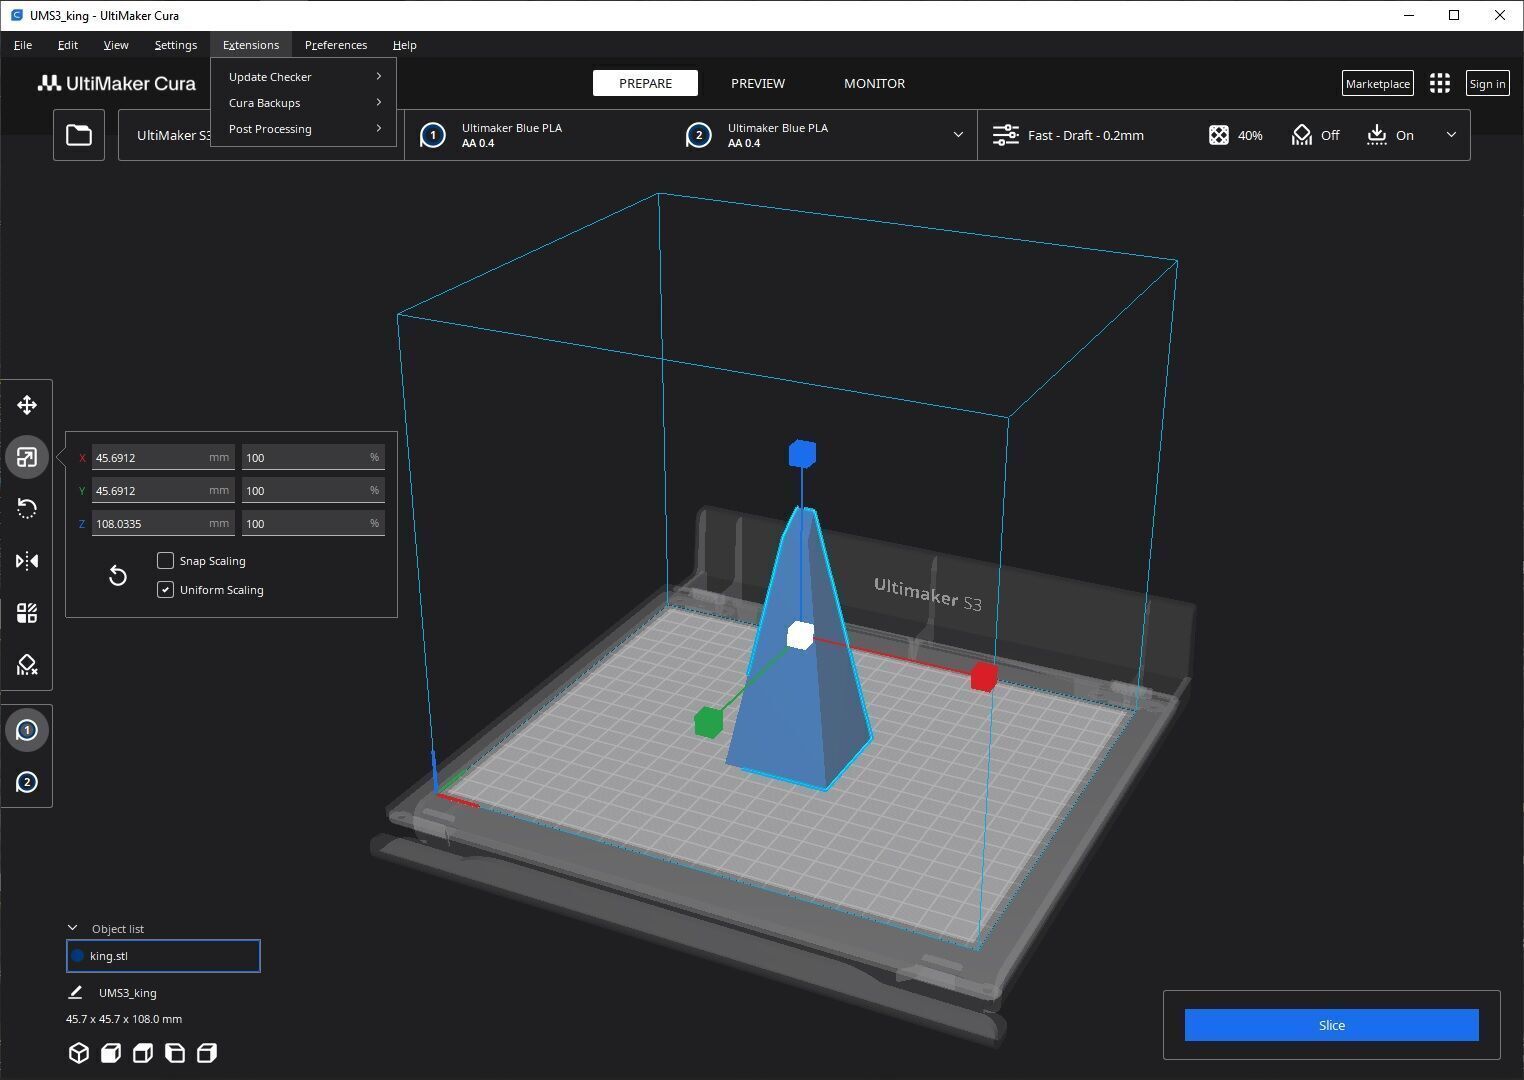Assign model to Extruder 1
The image size is (1524, 1080).
coord(27,730)
